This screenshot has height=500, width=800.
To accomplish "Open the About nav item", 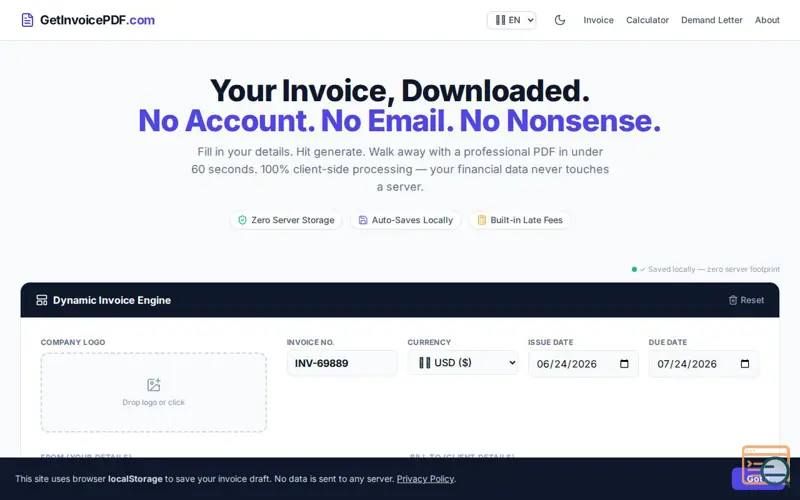I will click(767, 20).
